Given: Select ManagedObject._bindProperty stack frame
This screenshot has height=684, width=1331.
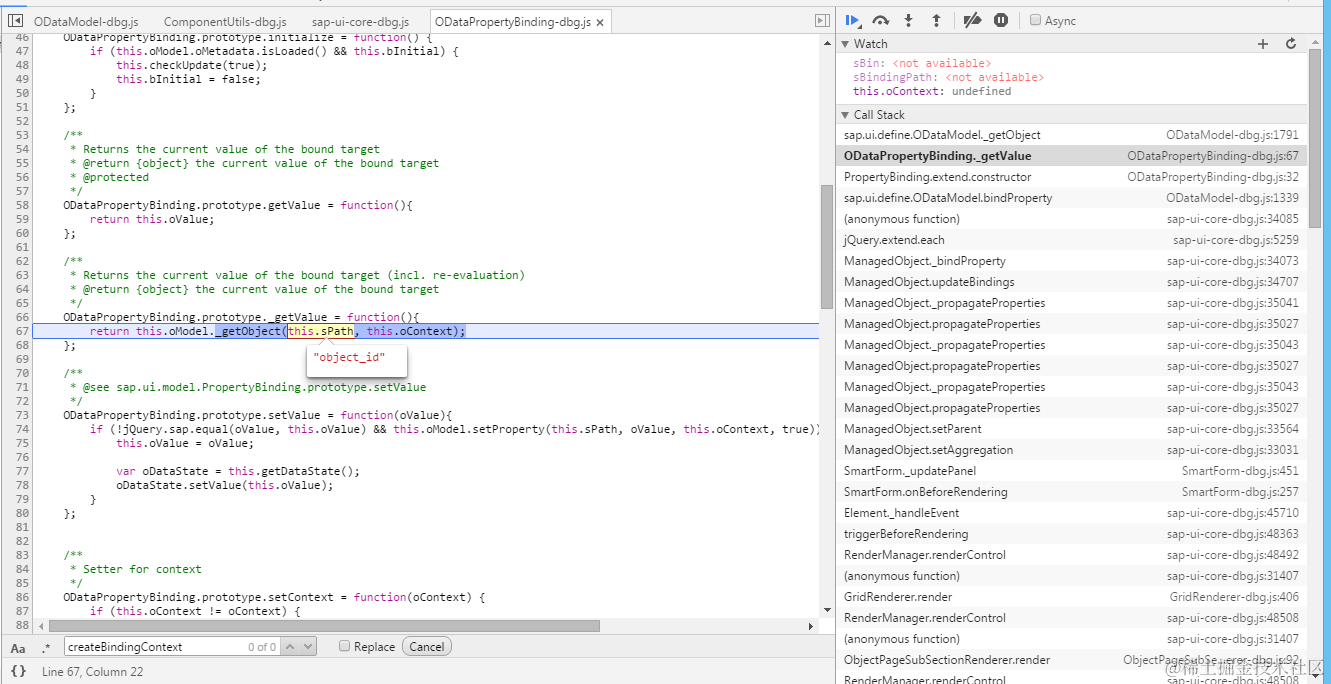Looking at the screenshot, I should [1071, 261].
